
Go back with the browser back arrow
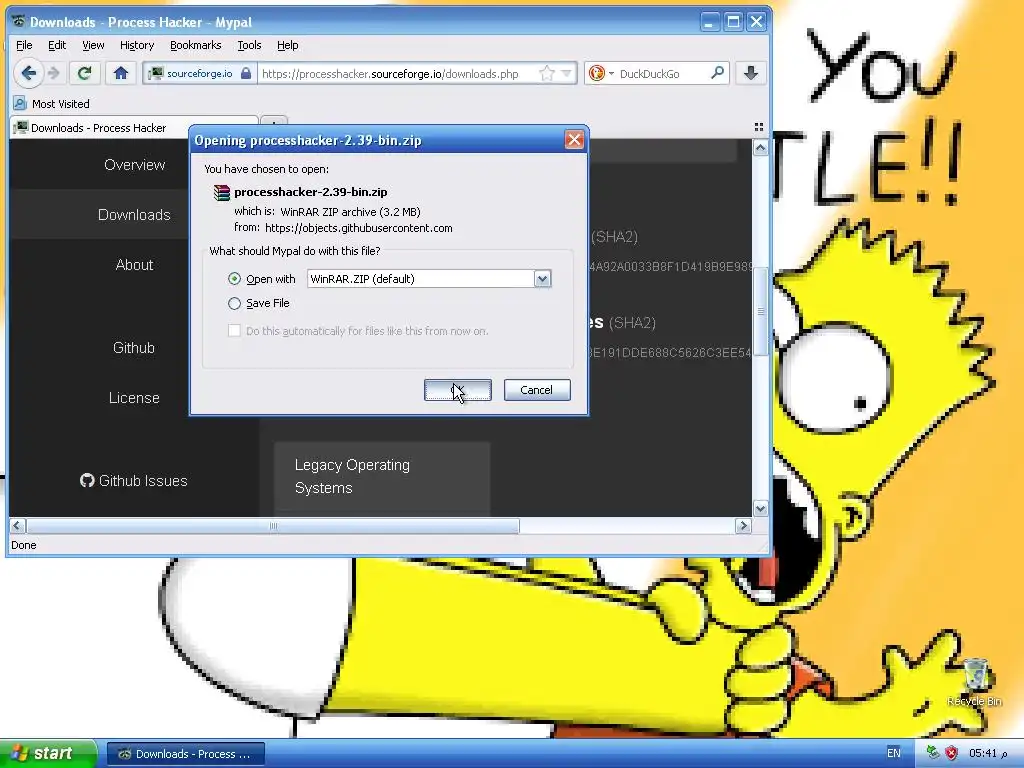pyautogui.click(x=28, y=73)
